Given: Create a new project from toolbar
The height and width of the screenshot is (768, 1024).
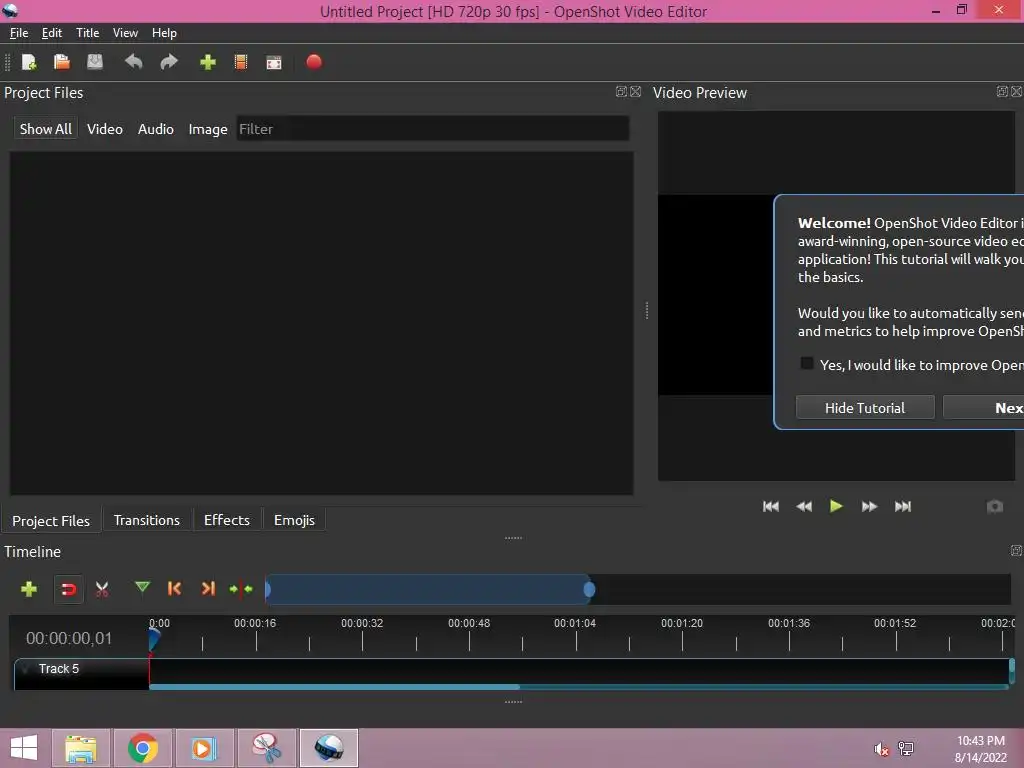Looking at the screenshot, I should [29, 62].
